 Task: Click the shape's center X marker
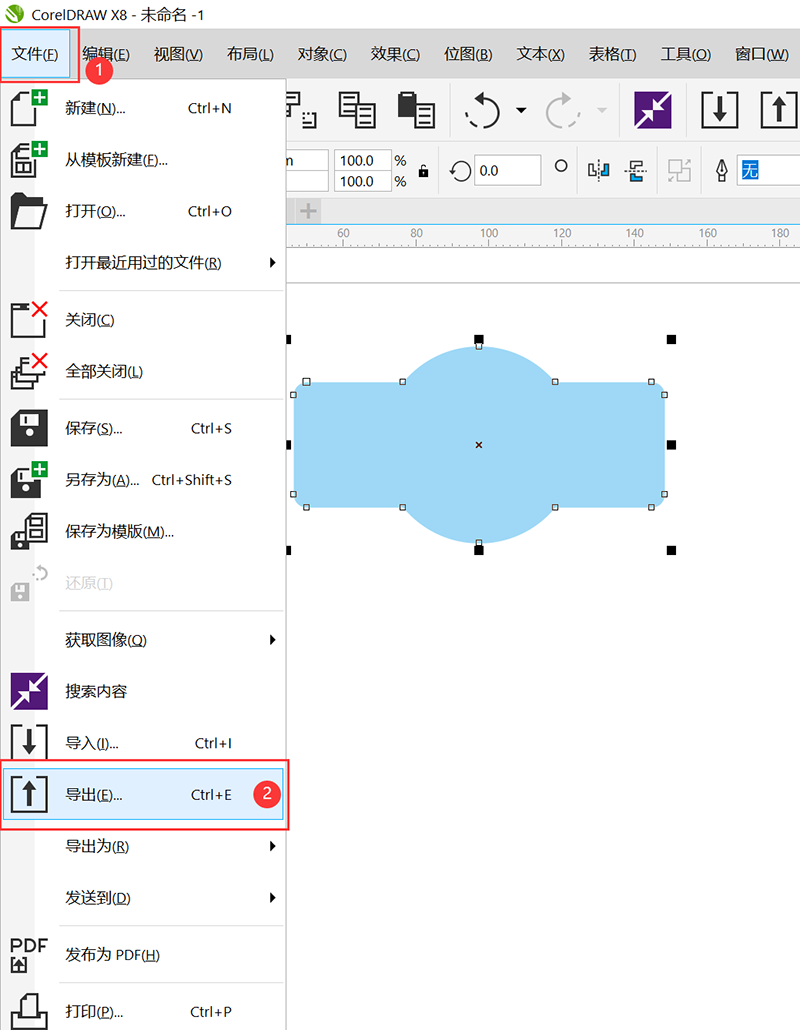pos(479,445)
